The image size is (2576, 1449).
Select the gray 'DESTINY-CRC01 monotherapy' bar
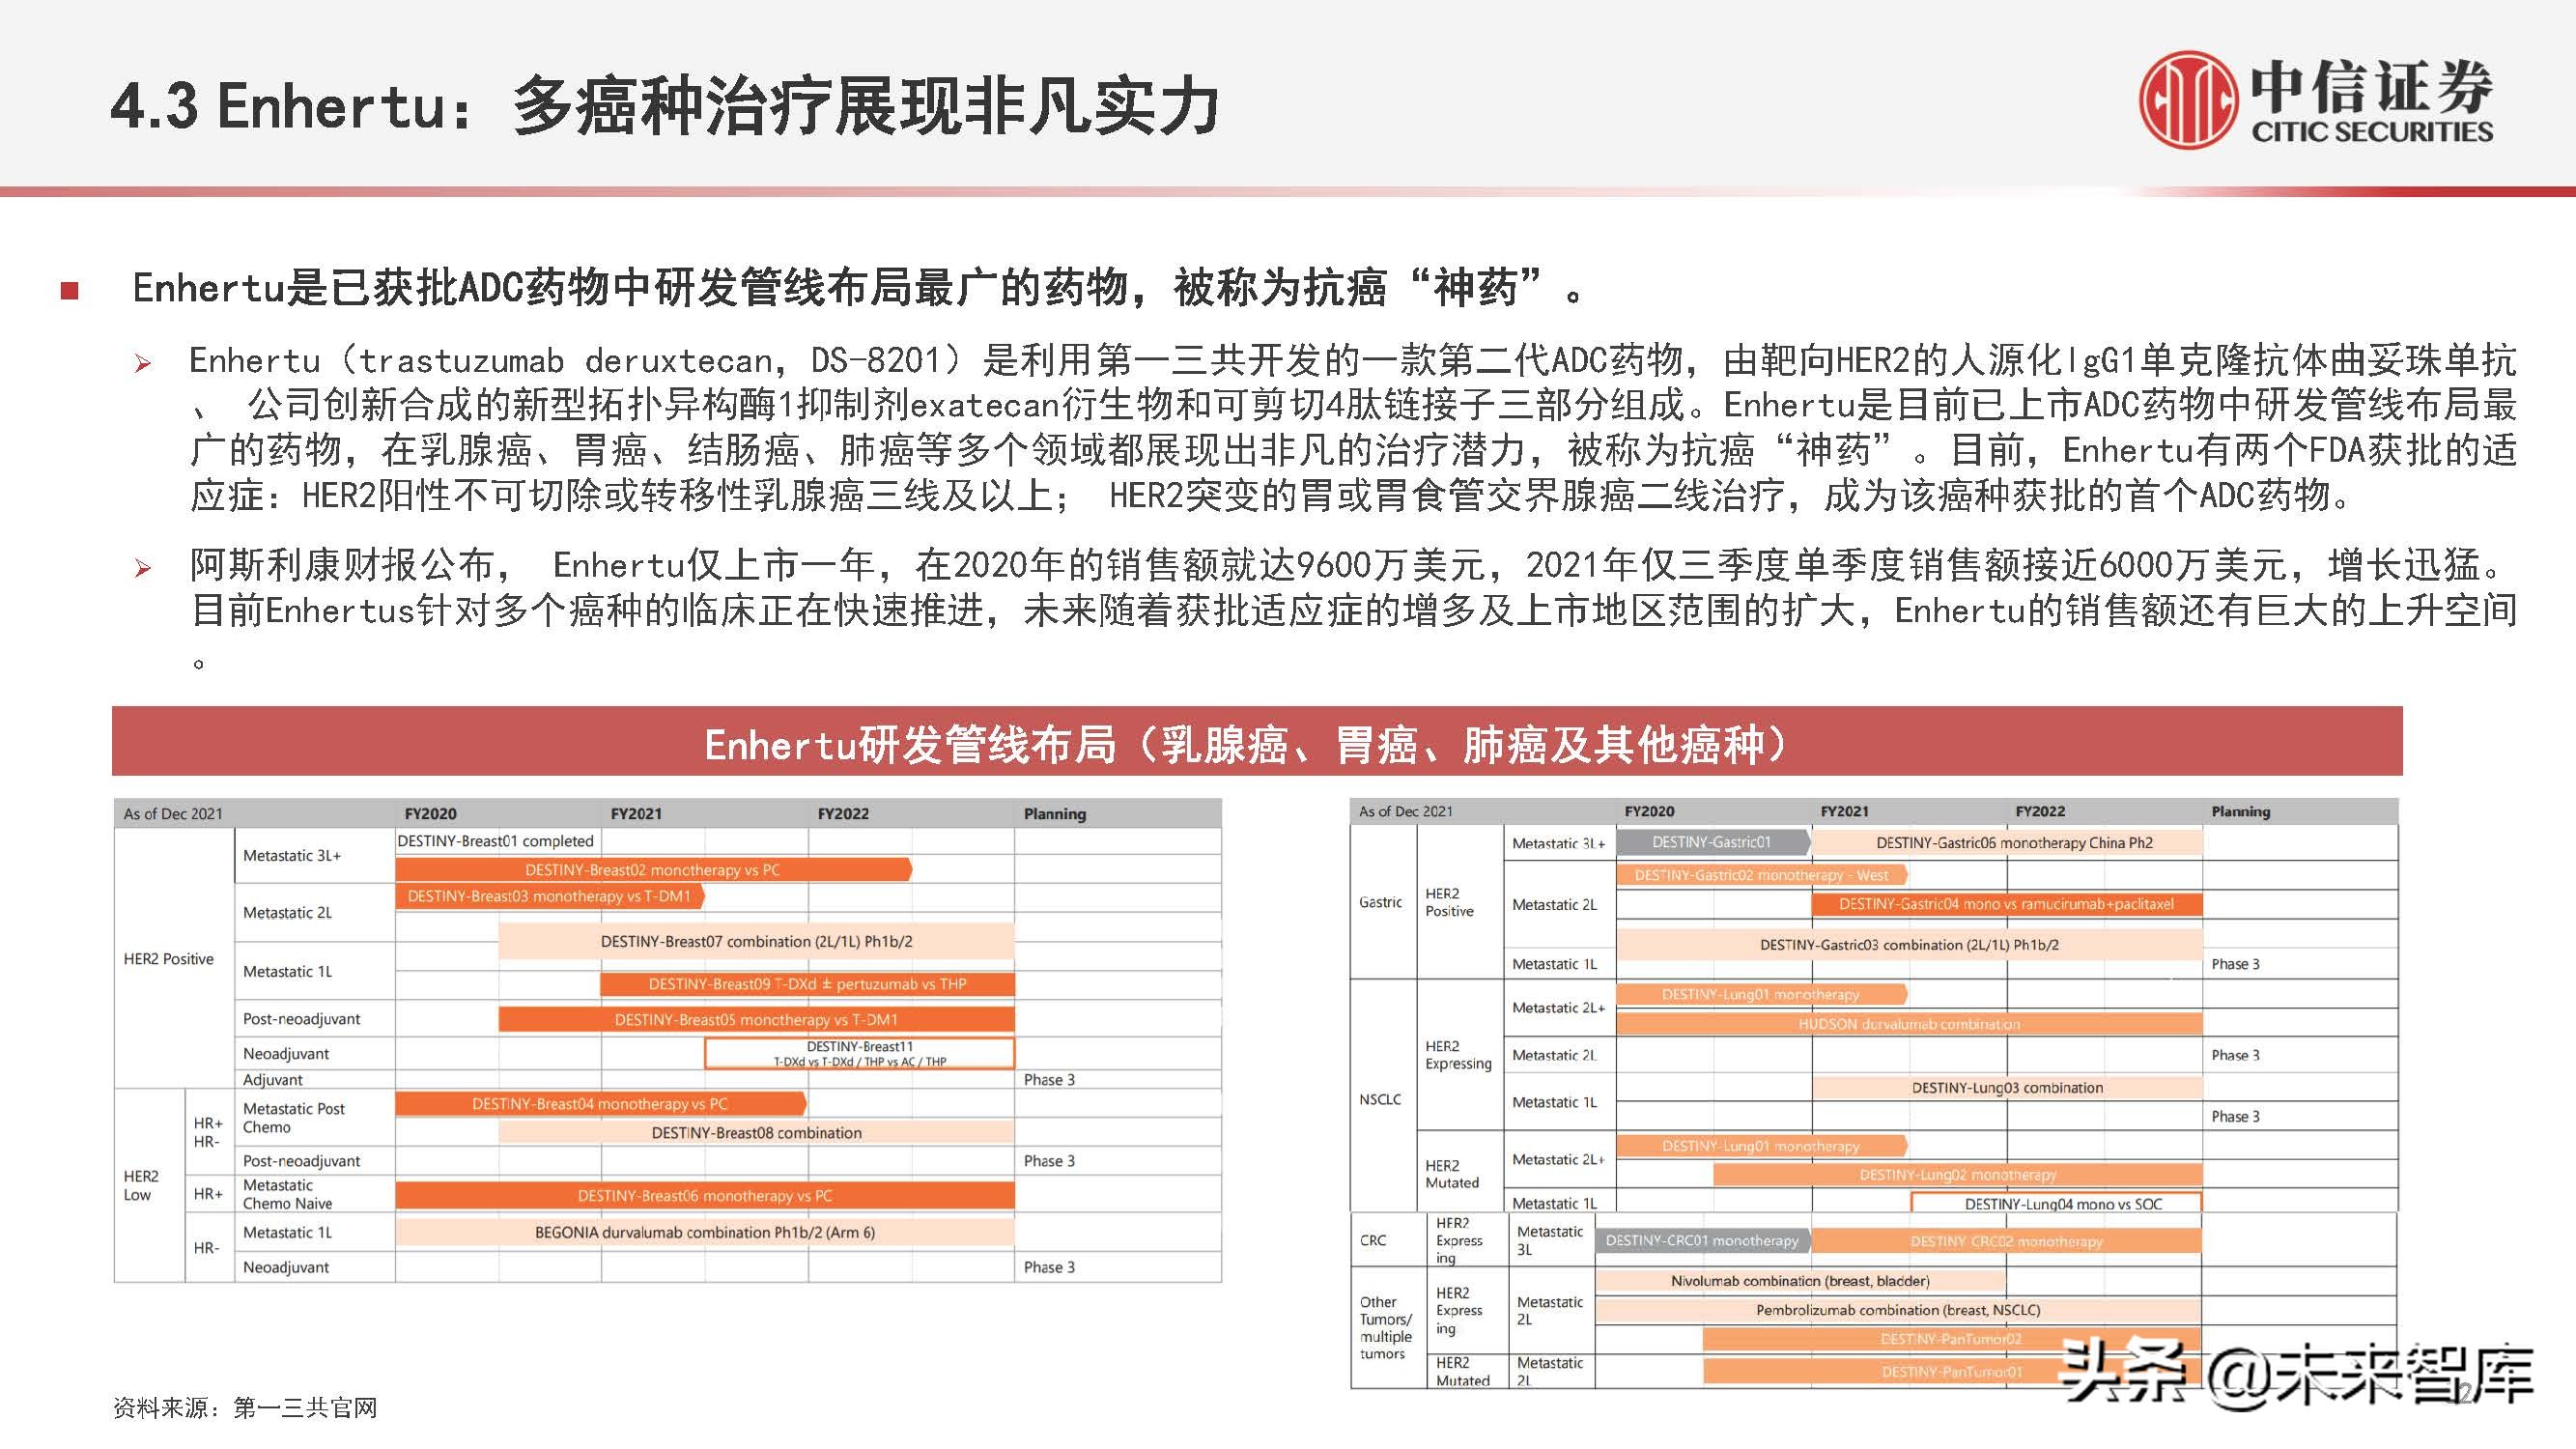tap(1703, 1241)
